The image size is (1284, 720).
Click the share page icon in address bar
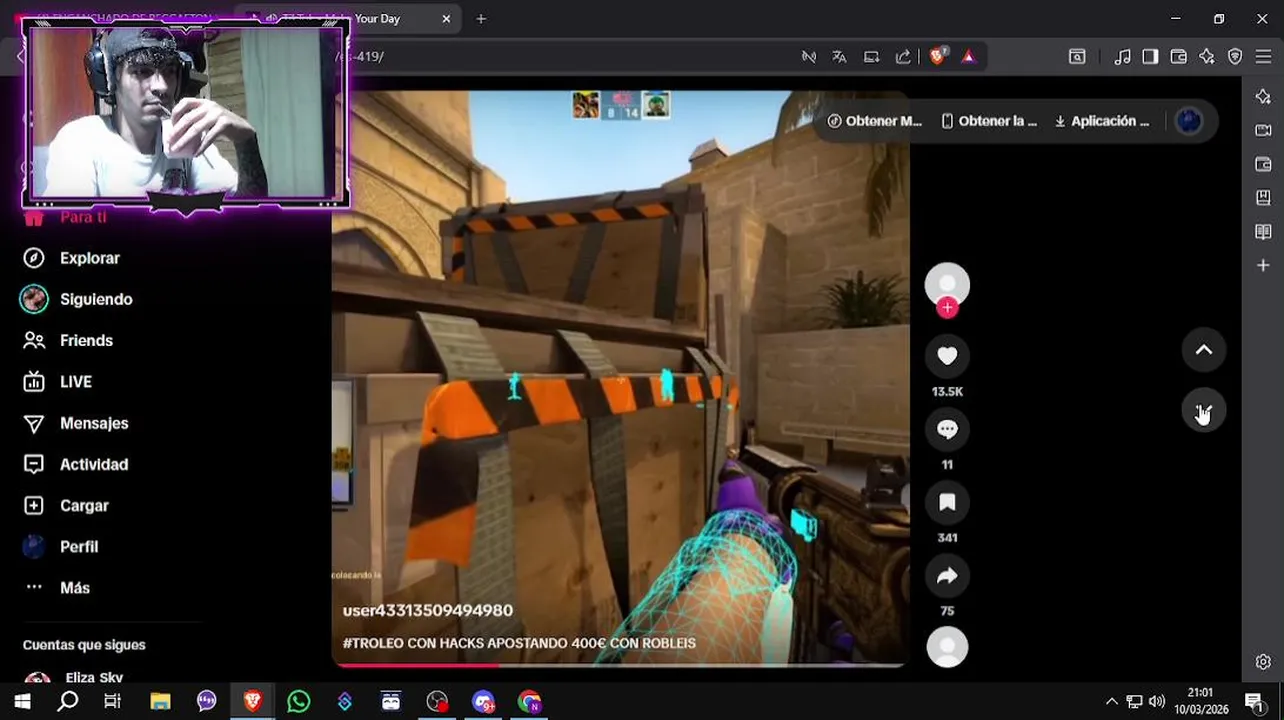(903, 57)
